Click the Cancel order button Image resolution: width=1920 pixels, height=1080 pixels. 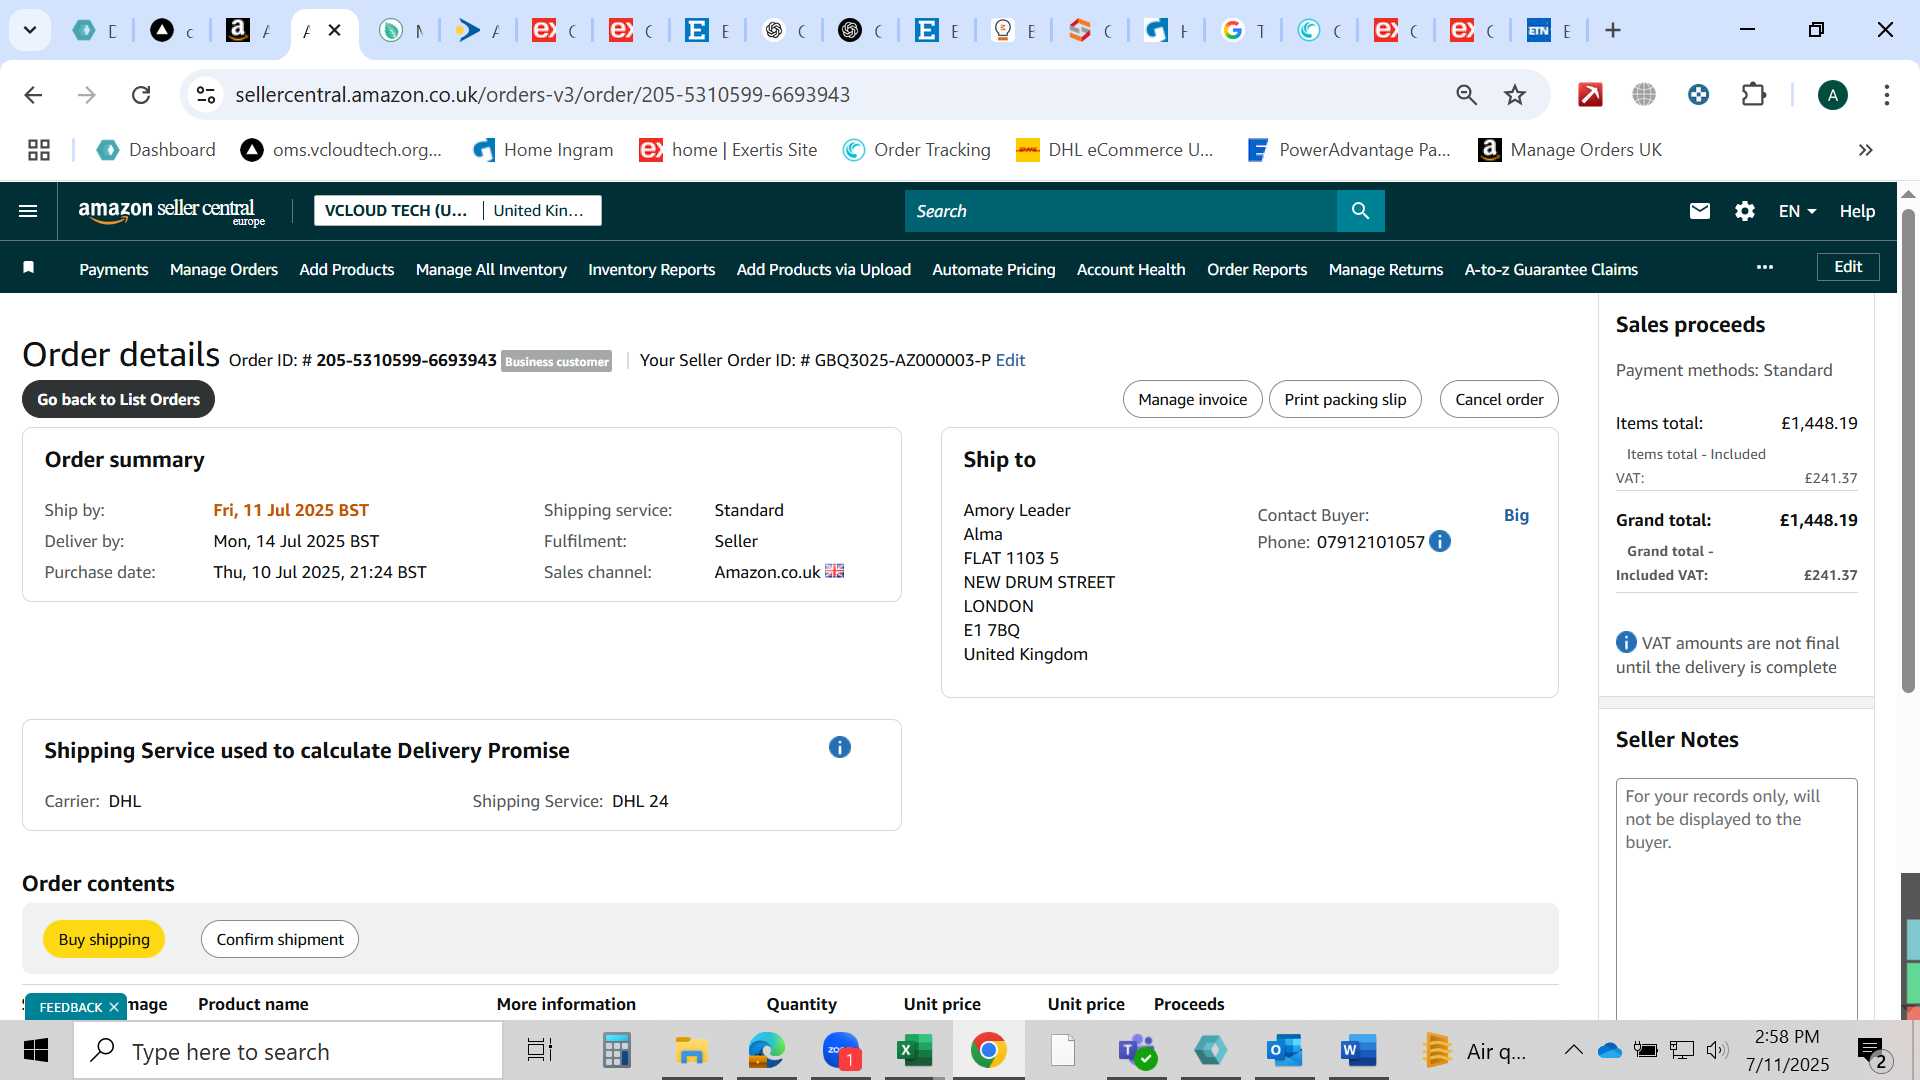(x=1499, y=399)
